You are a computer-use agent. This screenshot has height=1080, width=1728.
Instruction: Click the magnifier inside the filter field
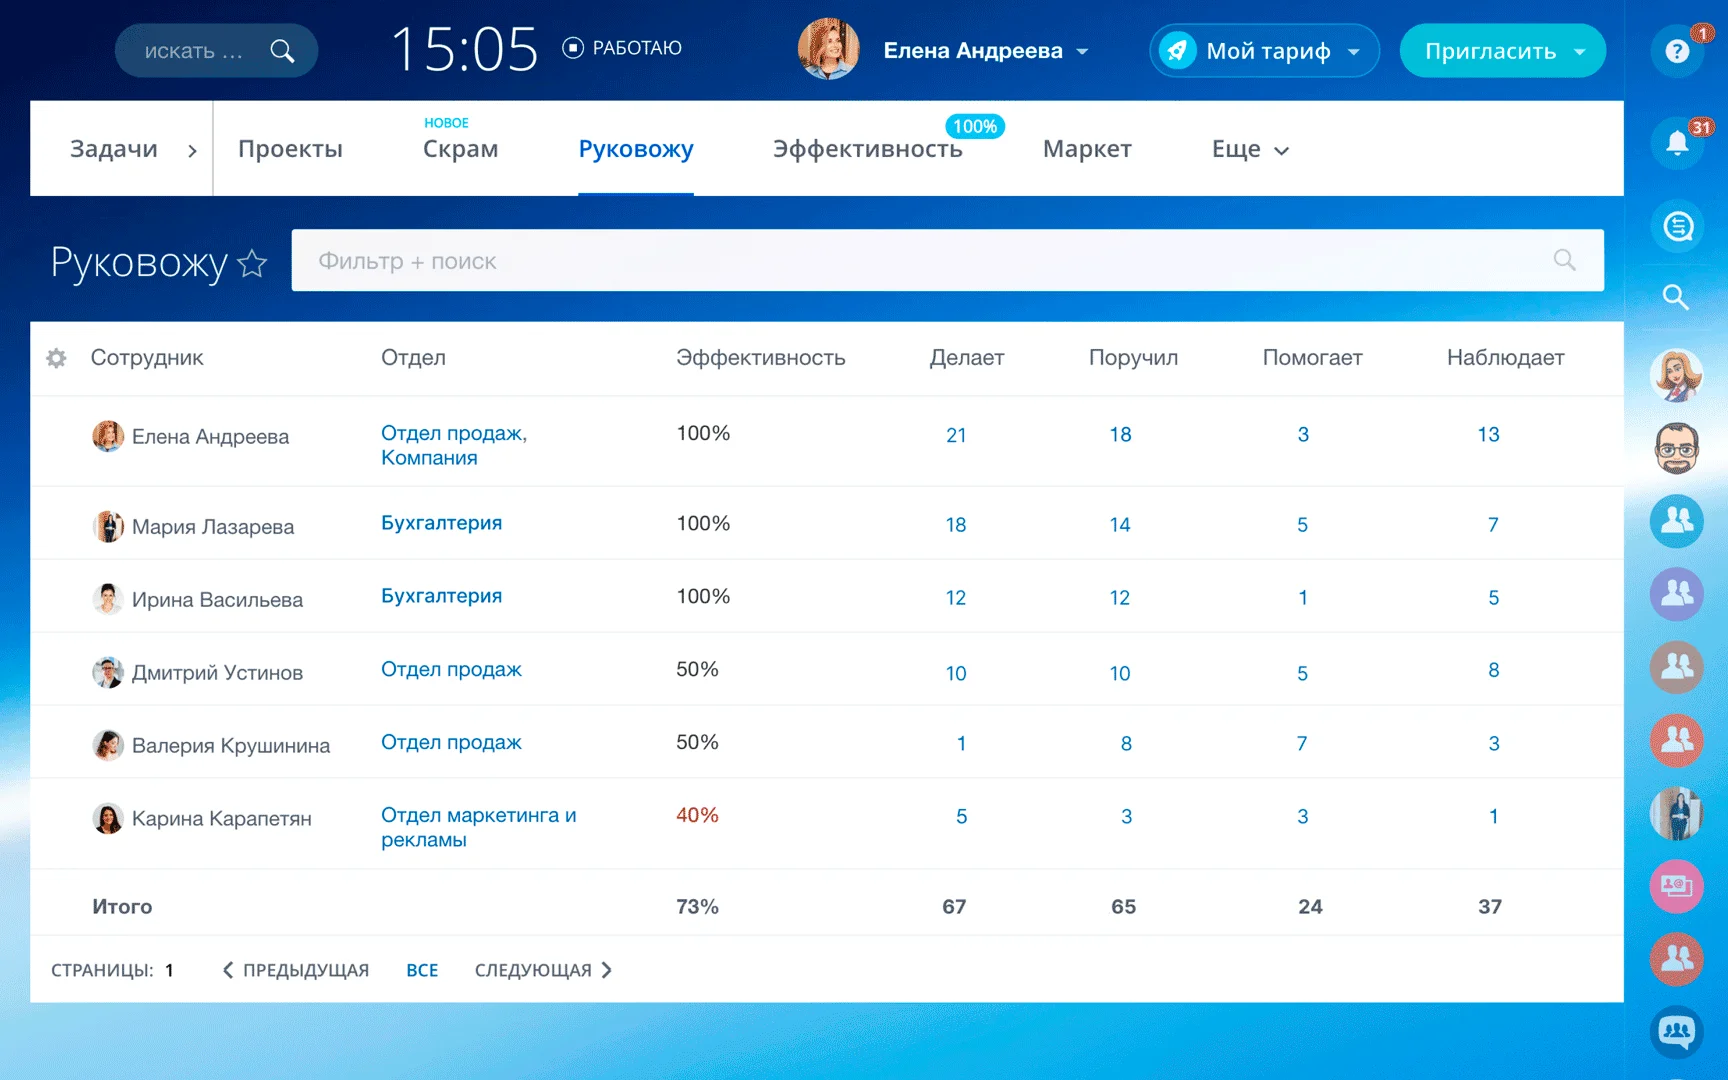tap(1564, 260)
